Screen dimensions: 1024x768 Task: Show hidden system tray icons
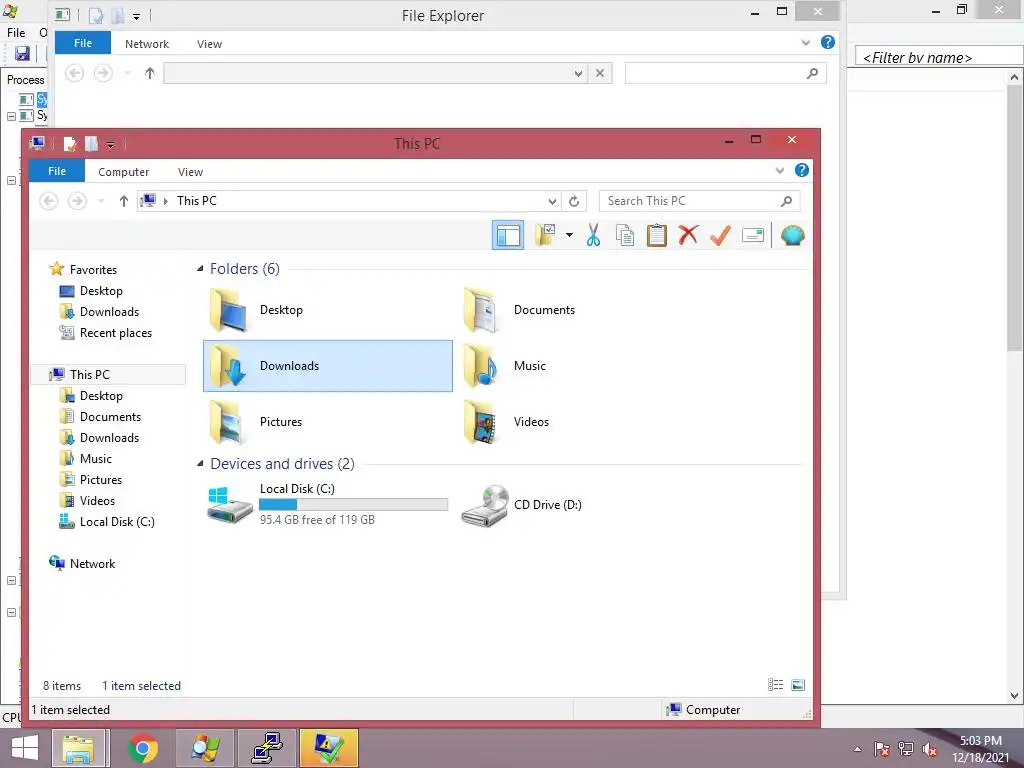(857, 749)
